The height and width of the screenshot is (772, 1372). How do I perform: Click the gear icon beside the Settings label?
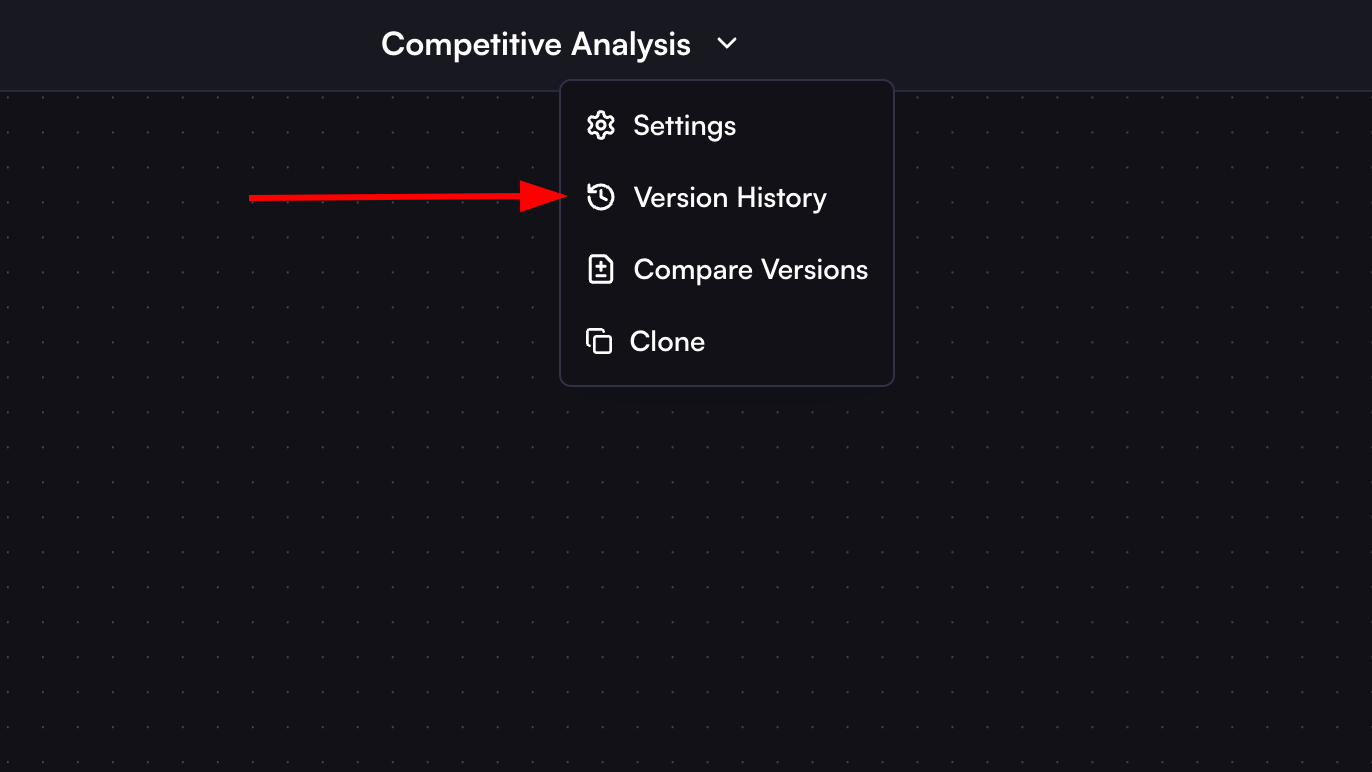click(600, 125)
